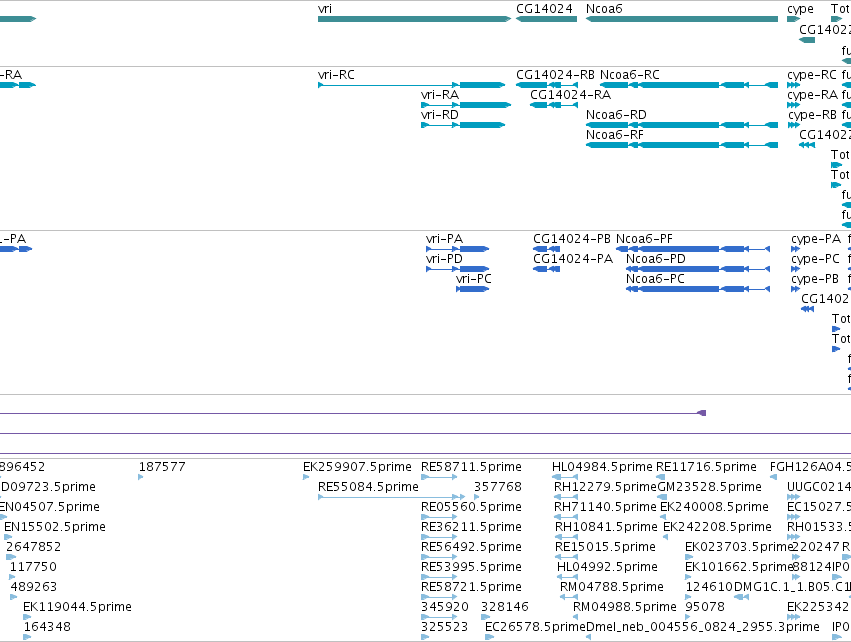Viewport: 851px width, 642px height.
Task: Select the EC26578.5prime EST label
Action: coord(535,627)
